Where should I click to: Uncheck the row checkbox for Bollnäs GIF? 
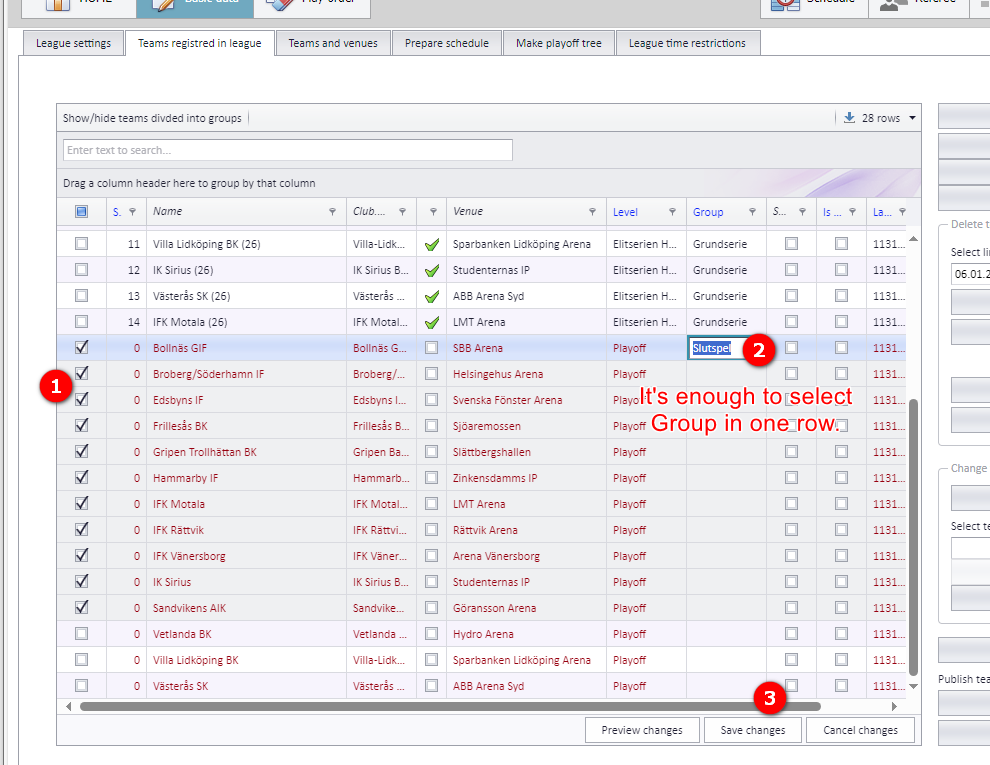pyautogui.click(x=81, y=347)
